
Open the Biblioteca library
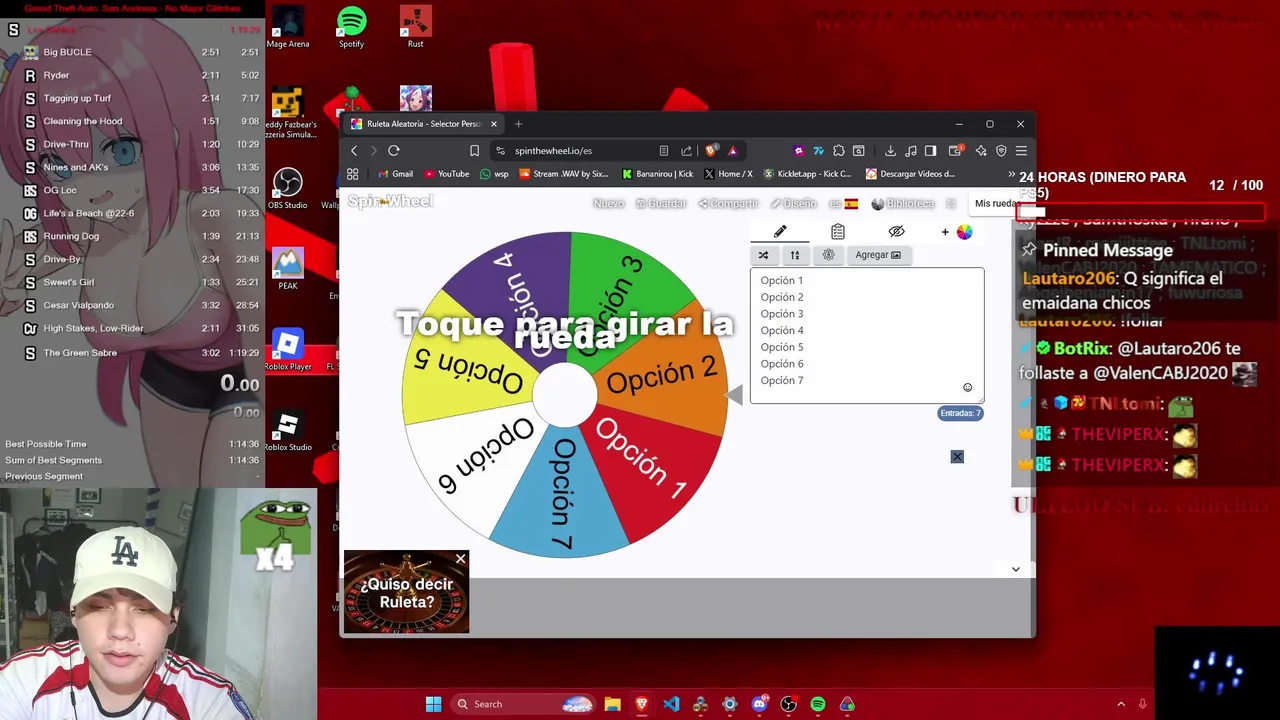tap(902, 203)
